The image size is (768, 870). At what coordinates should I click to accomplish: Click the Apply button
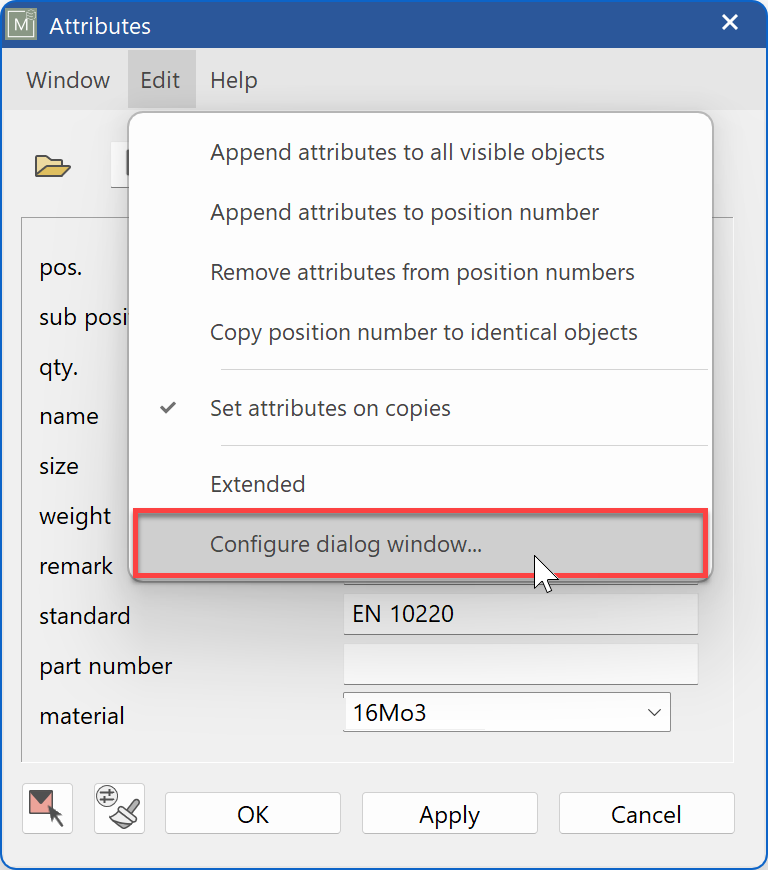tap(450, 814)
